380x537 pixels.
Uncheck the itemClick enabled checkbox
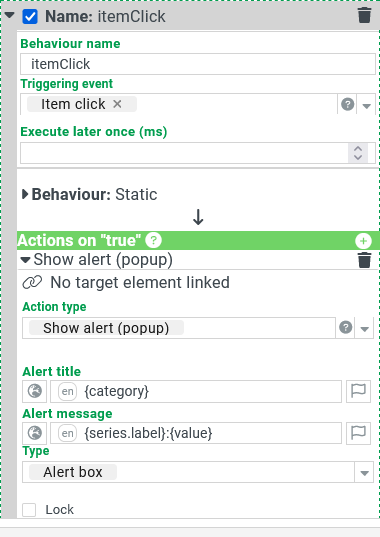[30, 16]
